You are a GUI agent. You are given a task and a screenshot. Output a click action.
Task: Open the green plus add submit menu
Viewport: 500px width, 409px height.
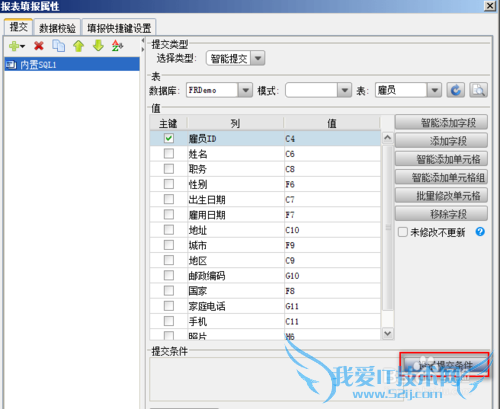pos(17,46)
